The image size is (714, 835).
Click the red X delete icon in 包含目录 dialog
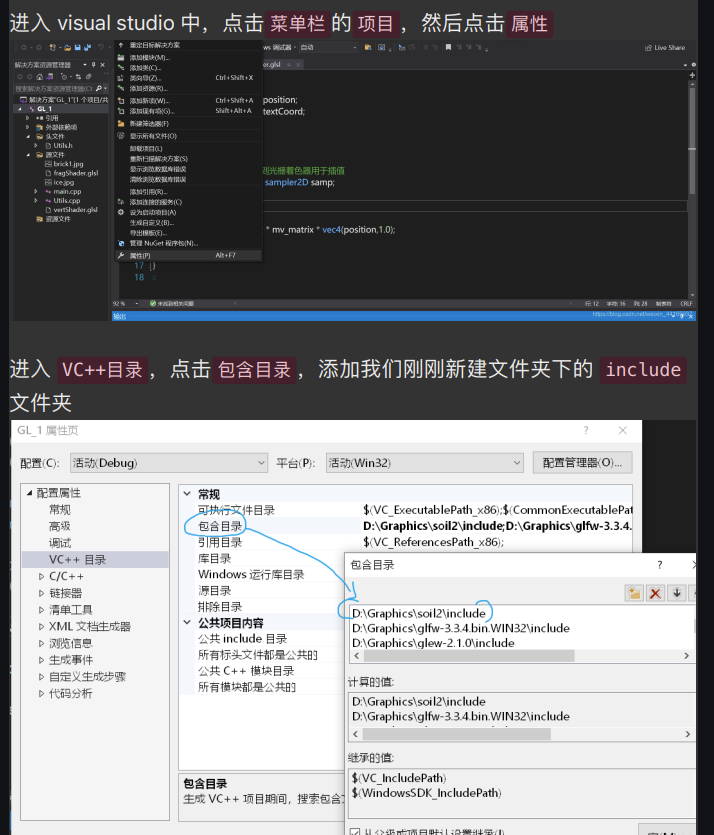tap(655, 593)
